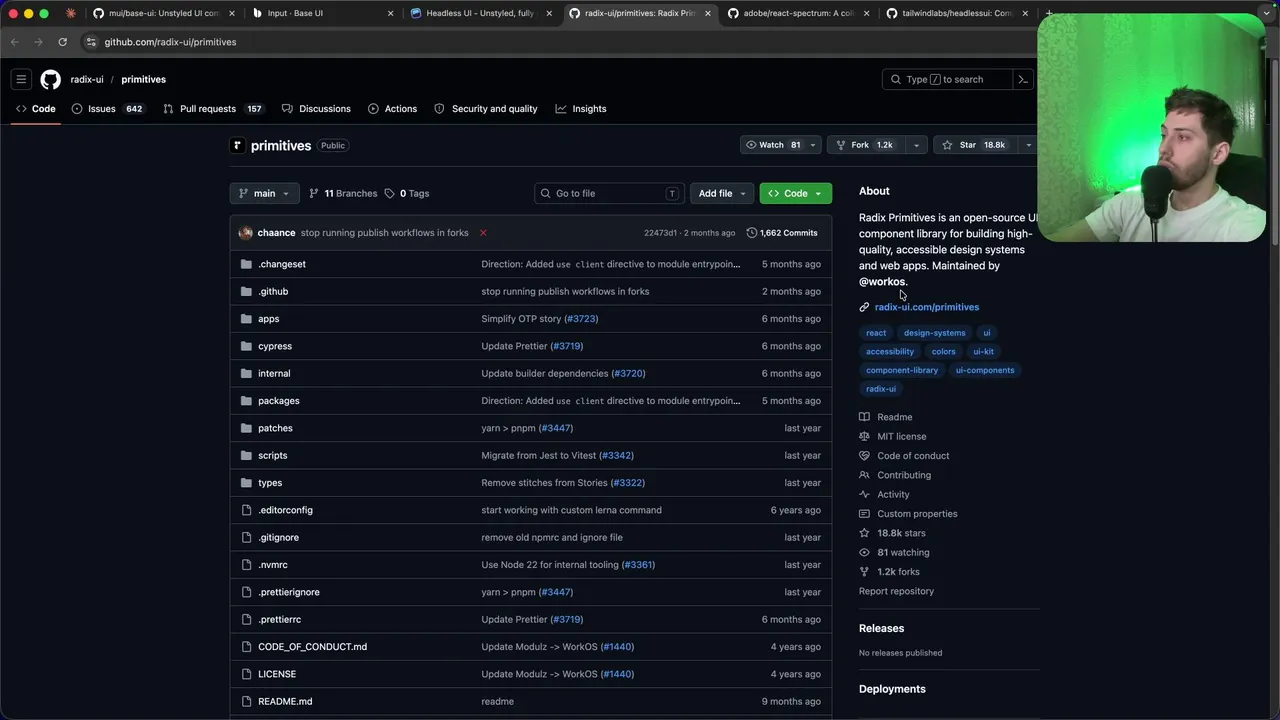This screenshot has width=1280, height=720.
Task: Open the Report repository link
Action: 896,591
